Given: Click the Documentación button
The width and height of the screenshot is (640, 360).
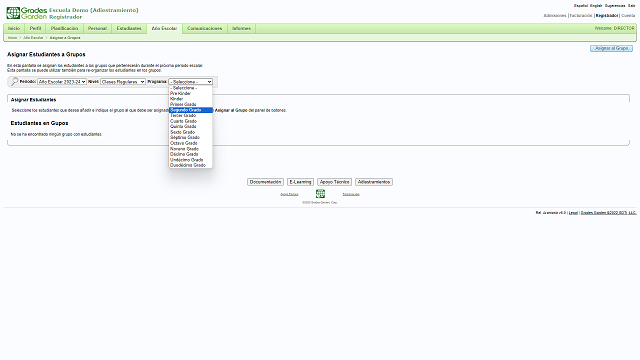Looking at the screenshot, I should pos(265,182).
